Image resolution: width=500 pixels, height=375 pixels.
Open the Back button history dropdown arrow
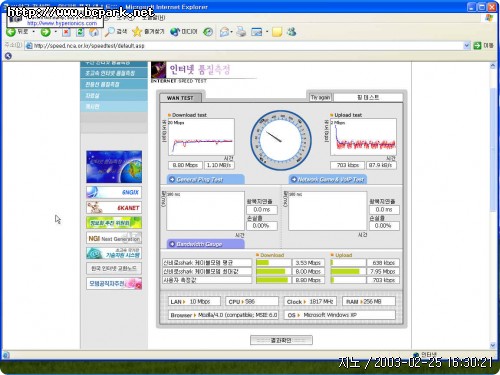pyautogui.click(x=33, y=32)
